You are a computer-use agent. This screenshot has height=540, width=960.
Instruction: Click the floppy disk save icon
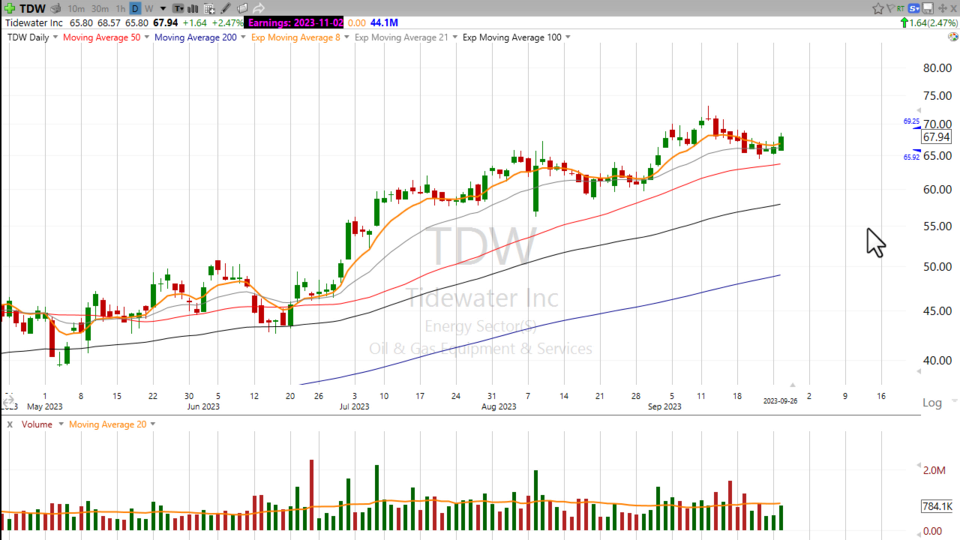click(928, 8)
